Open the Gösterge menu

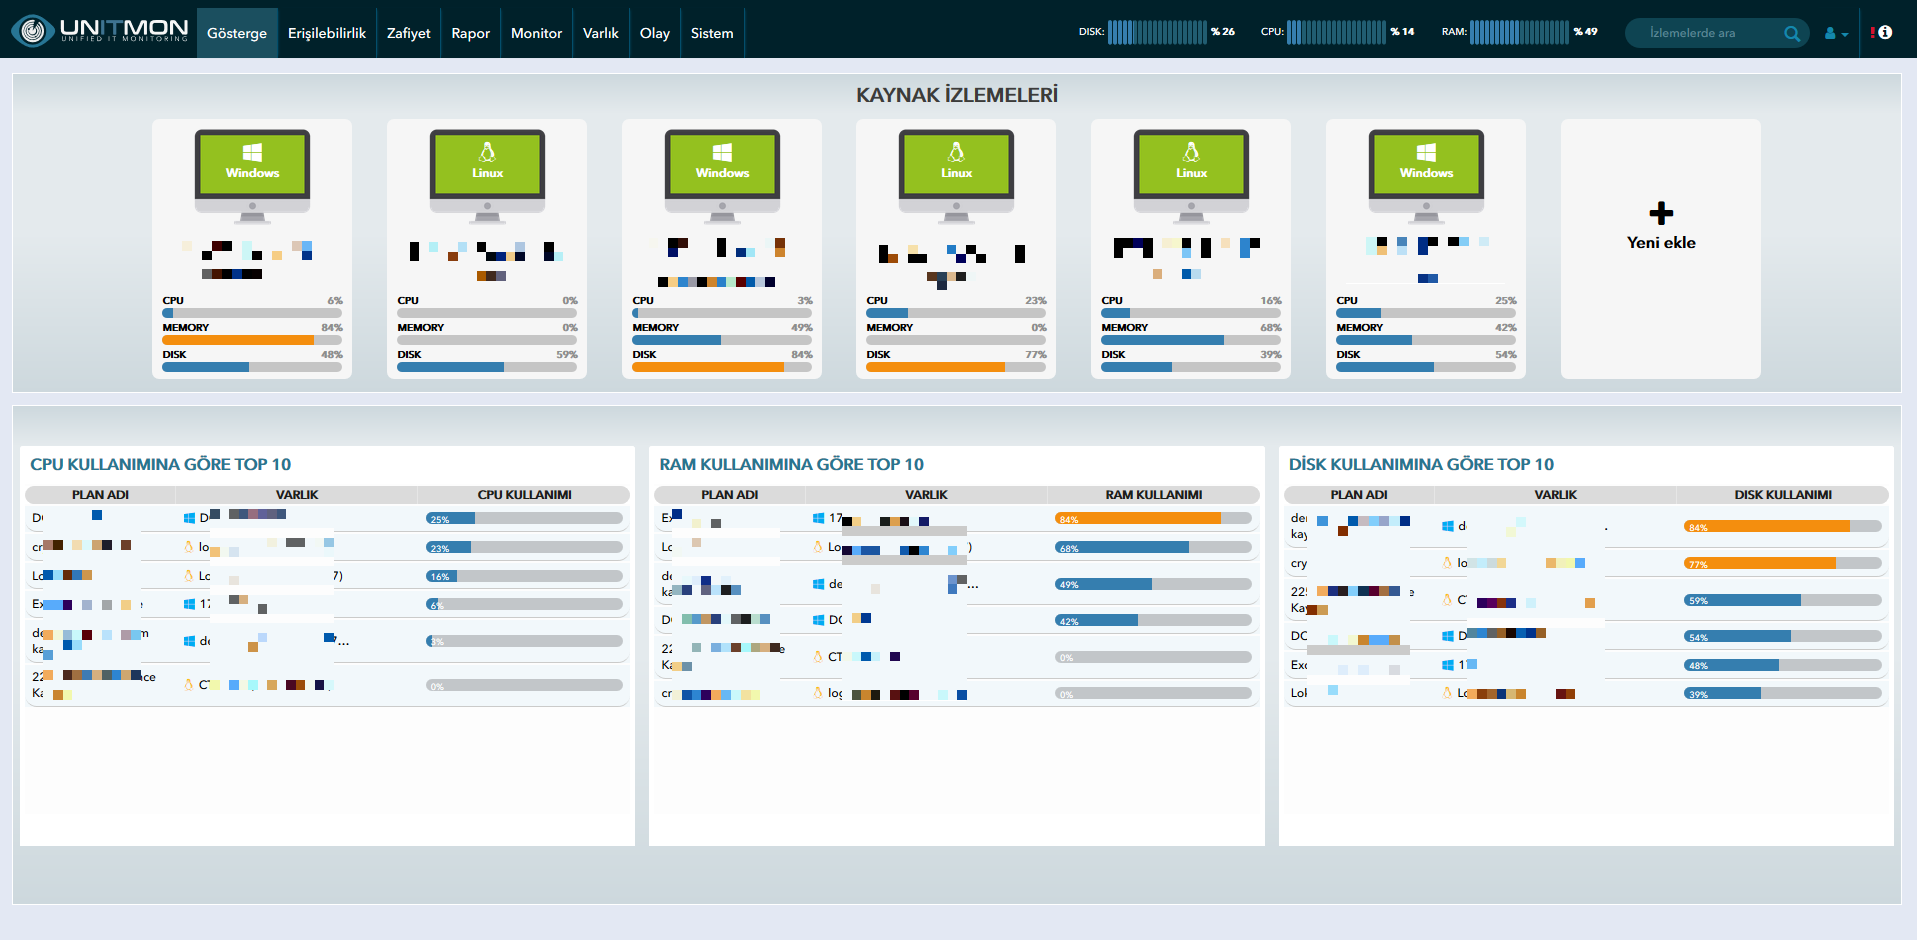(237, 33)
